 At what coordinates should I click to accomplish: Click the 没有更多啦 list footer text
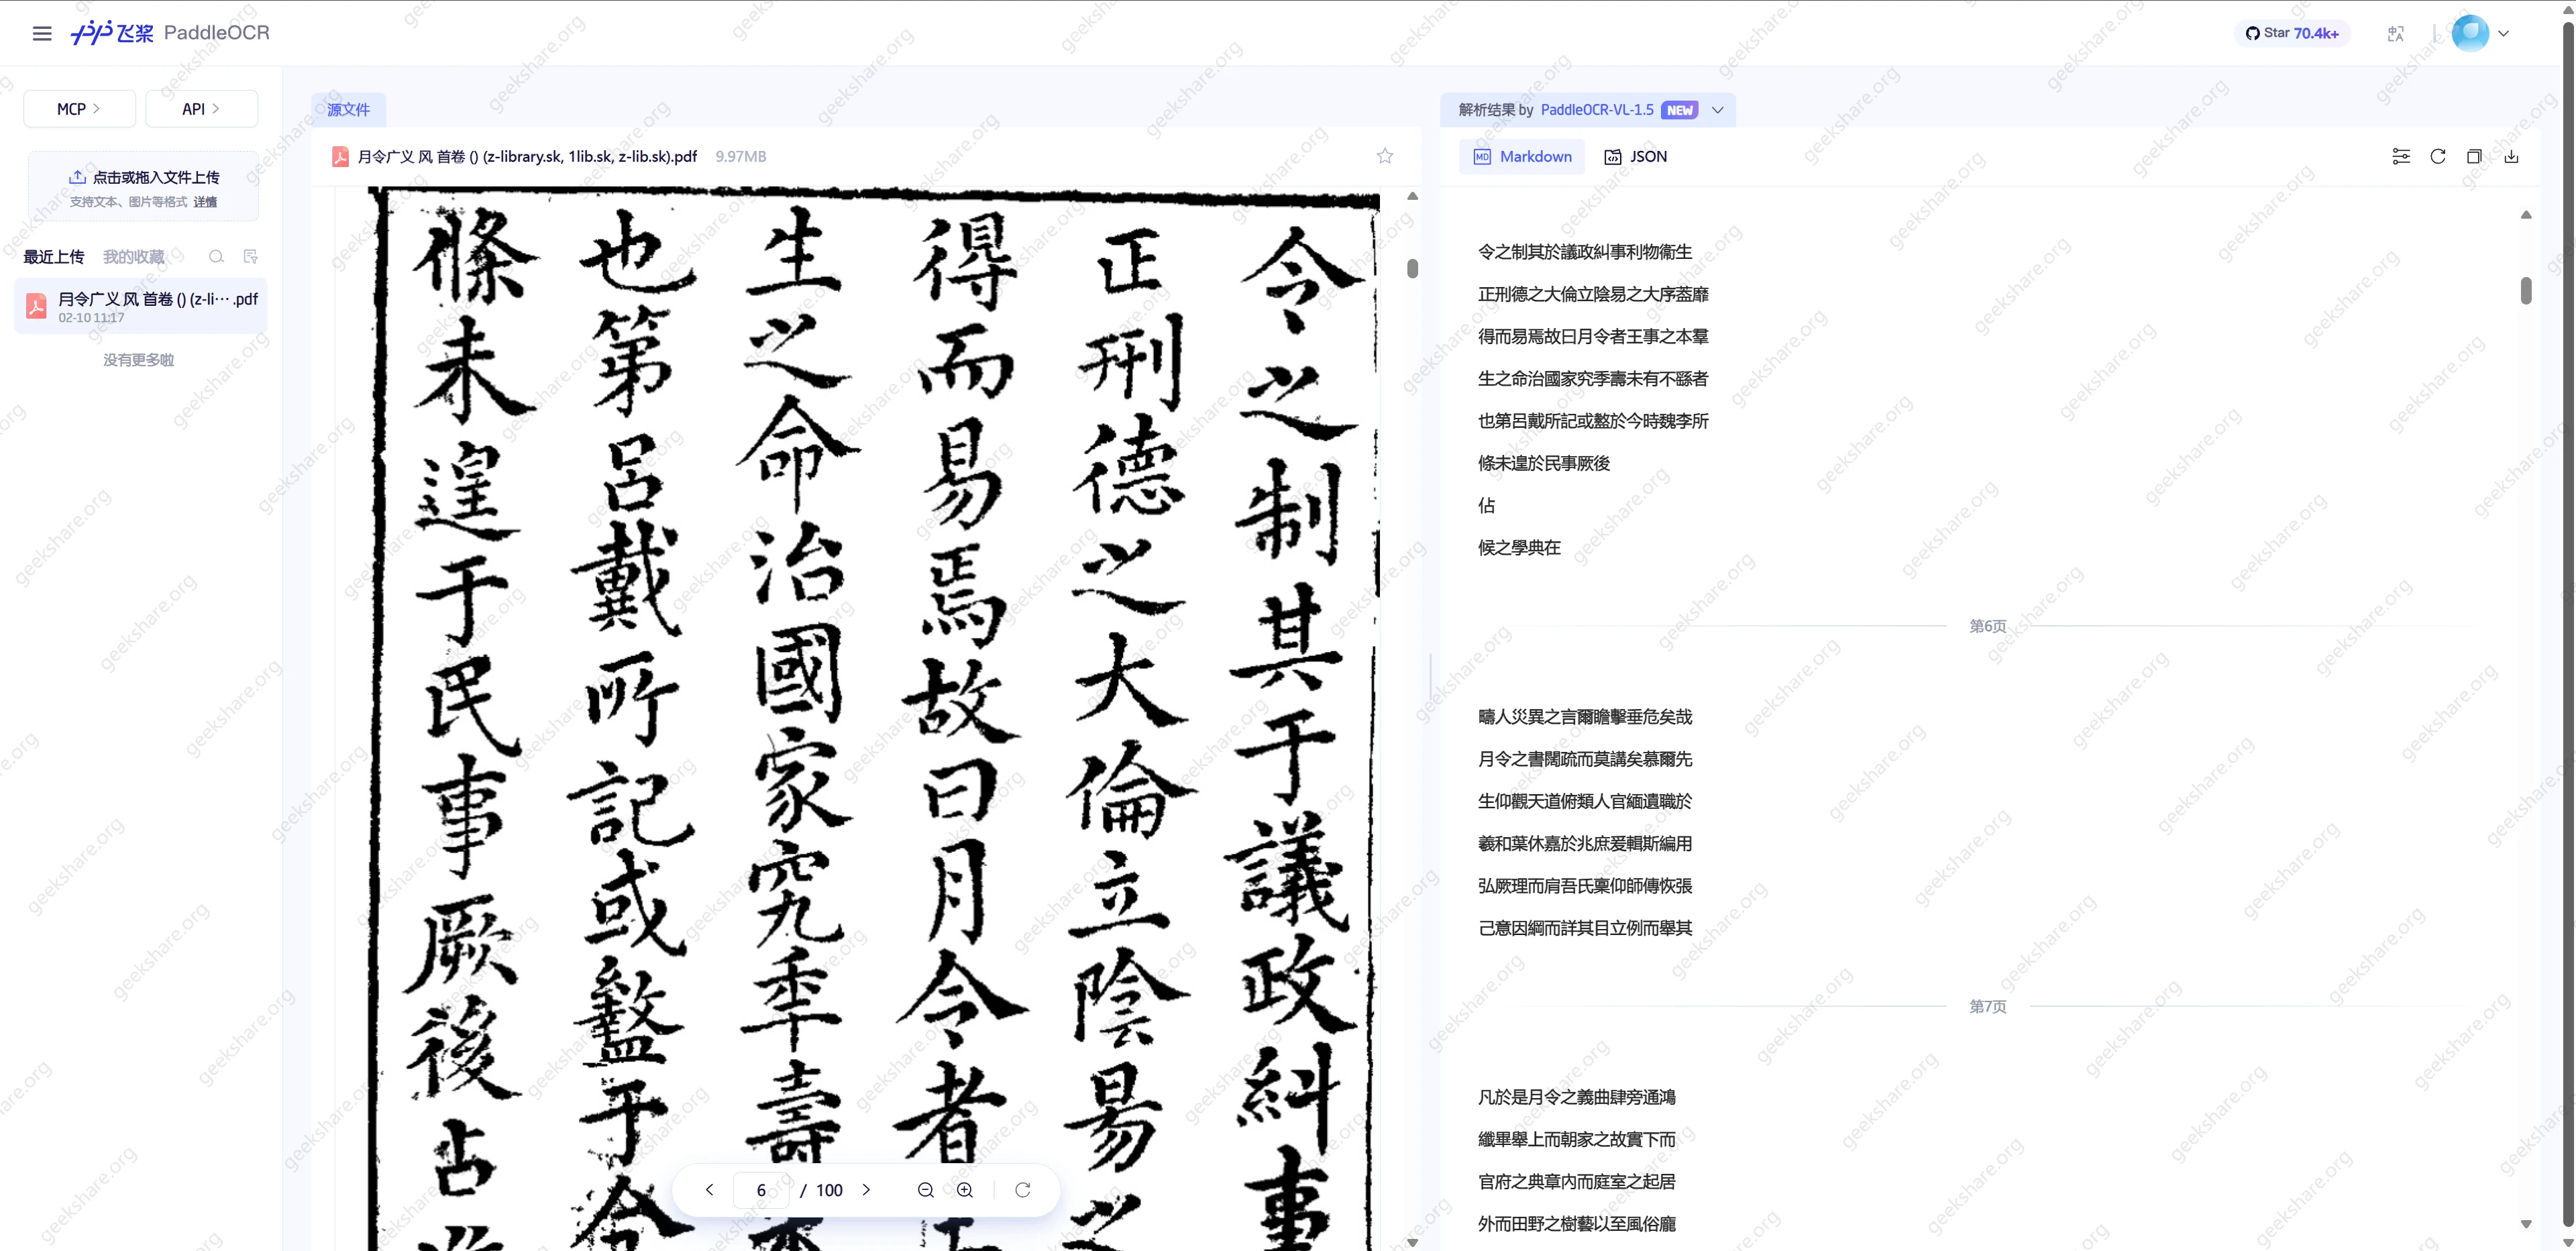(x=139, y=360)
